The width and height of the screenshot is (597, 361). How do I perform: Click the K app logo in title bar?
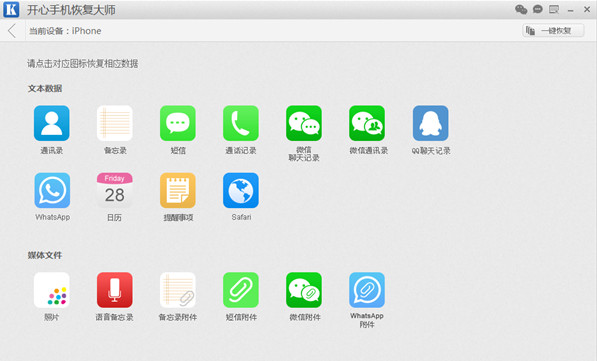[x=11, y=10]
